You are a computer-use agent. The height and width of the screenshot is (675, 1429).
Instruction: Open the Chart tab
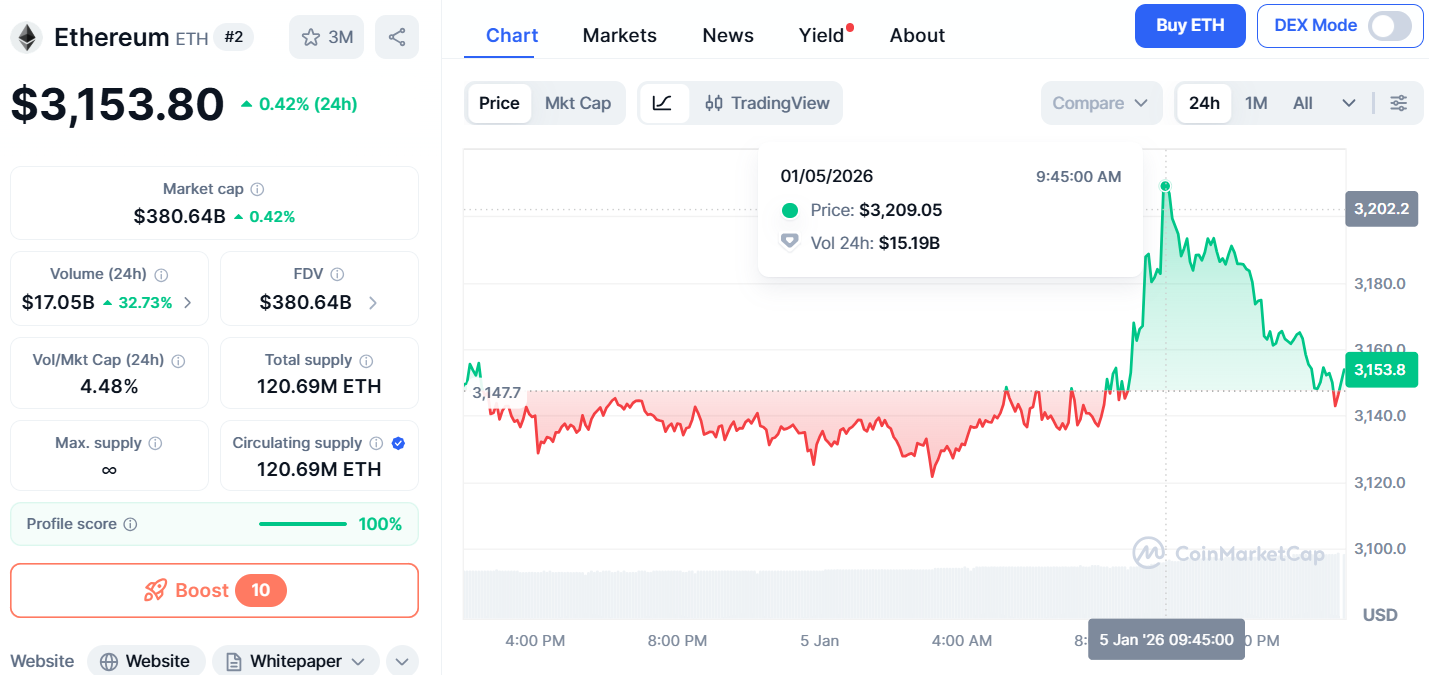tap(512, 35)
